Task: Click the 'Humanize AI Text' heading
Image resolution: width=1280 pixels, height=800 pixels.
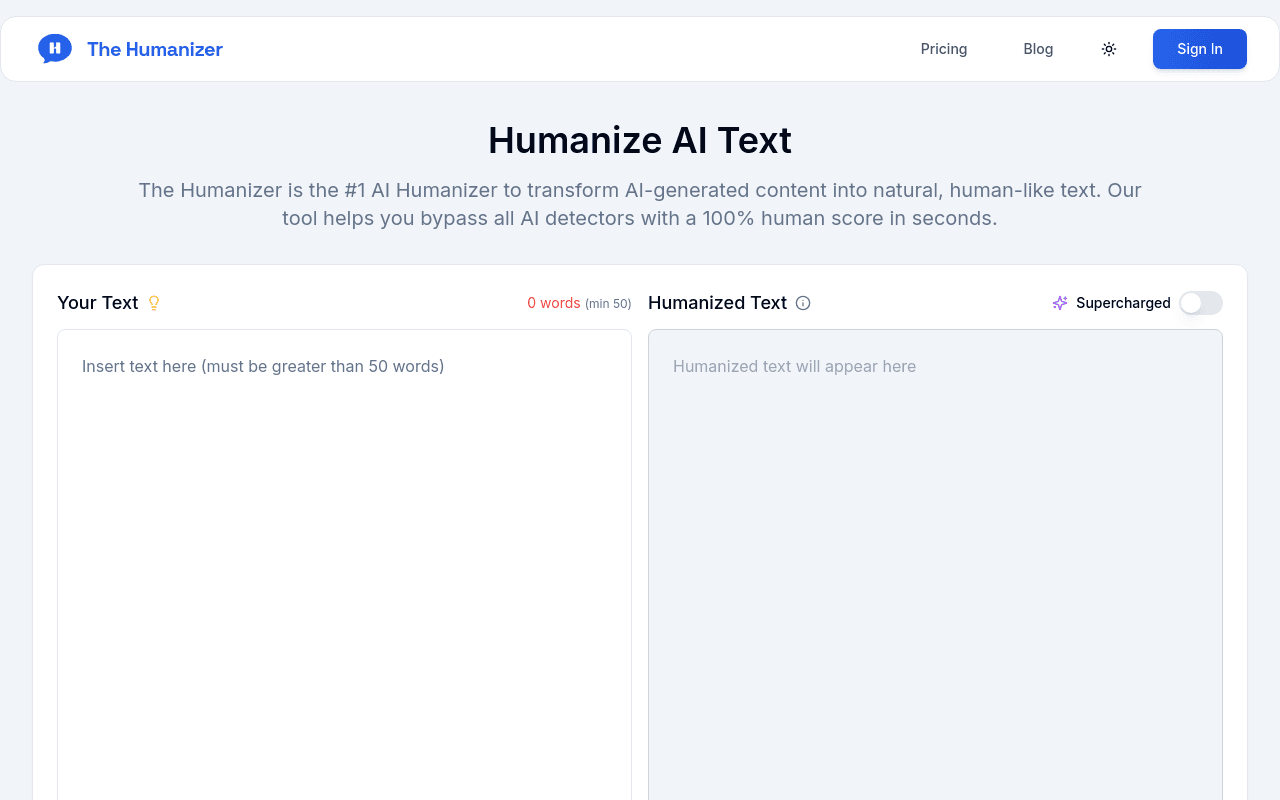Action: (x=640, y=140)
